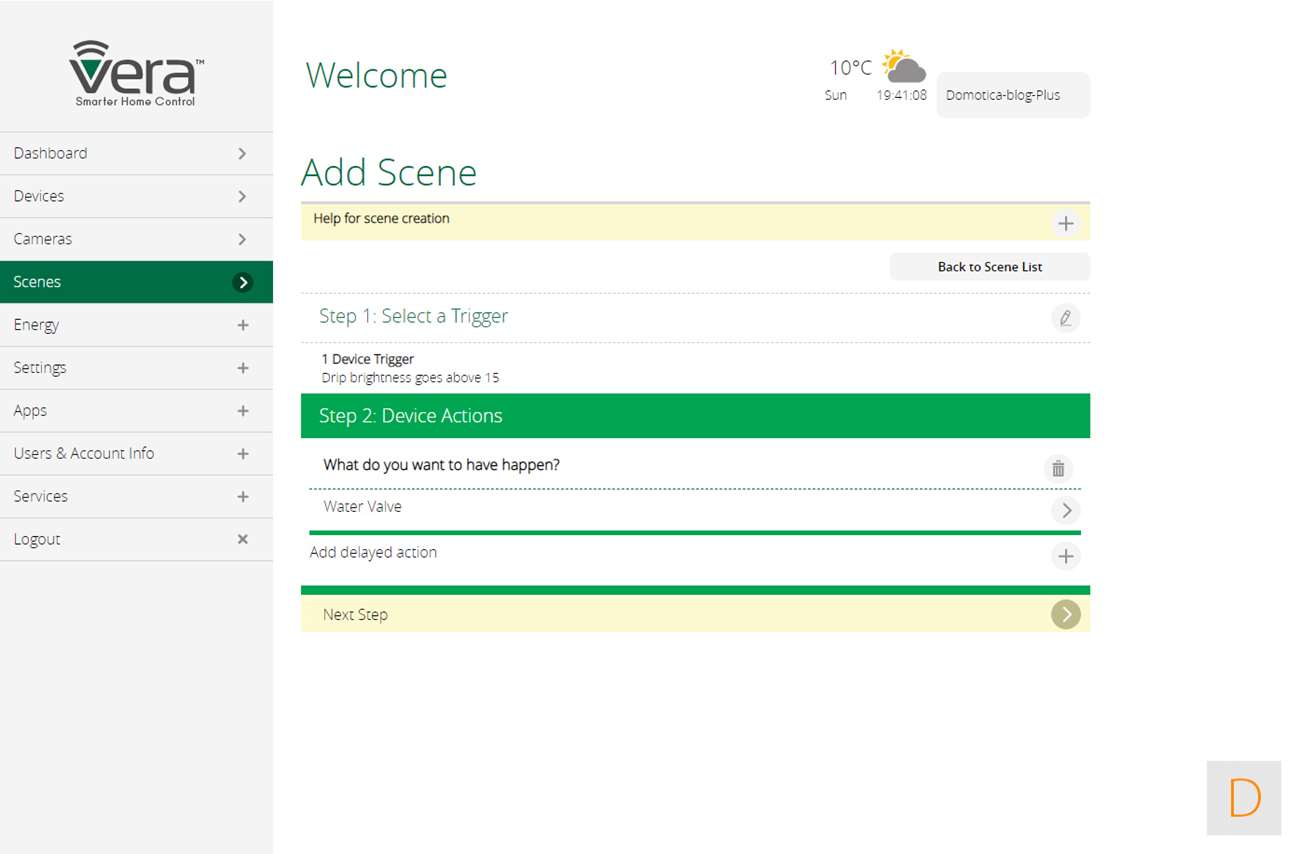Viewport: 1300px width, 854px height.
Task: Click the Domotica-blog-Plus controller button
Action: 1012,95
